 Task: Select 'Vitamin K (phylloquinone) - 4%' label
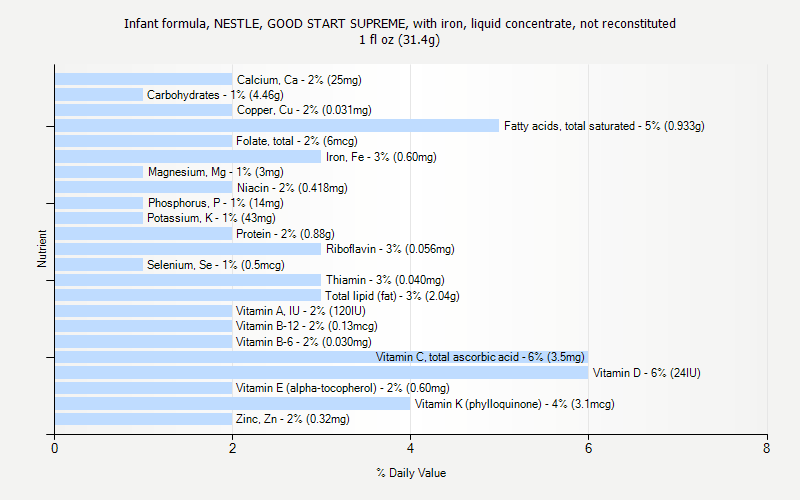tap(514, 404)
